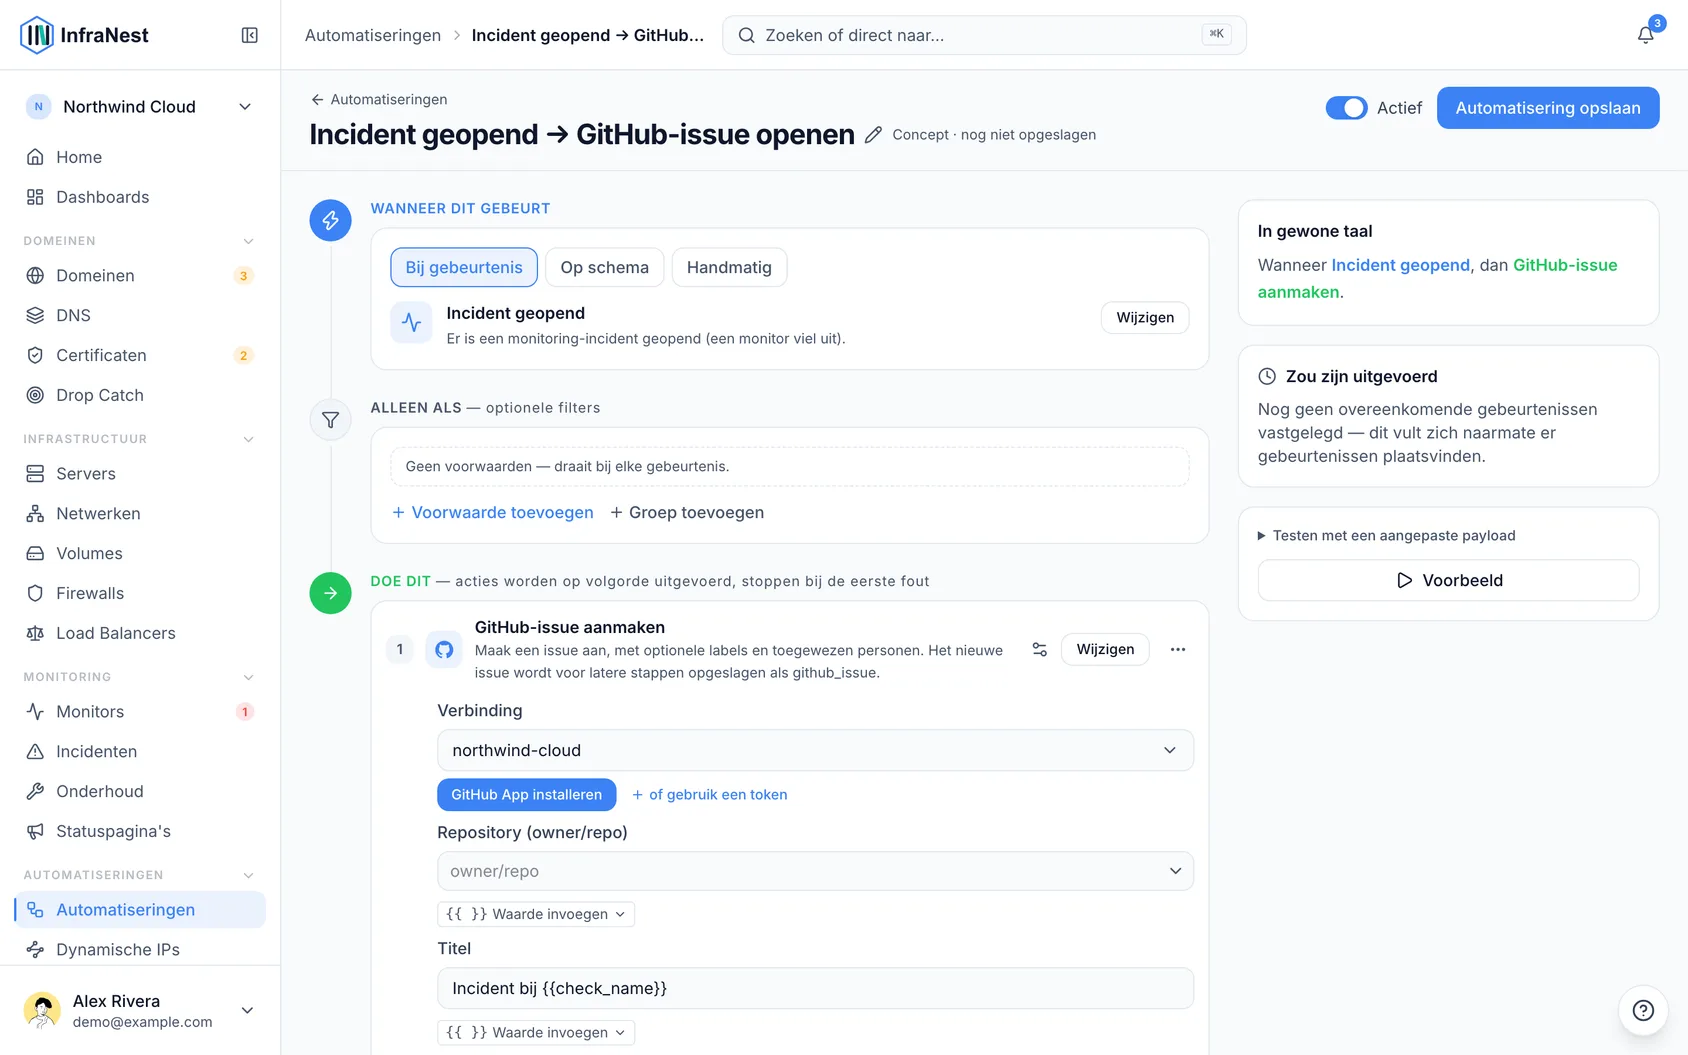Select the Bij gebeurtenis trigger type
Screen dimensions: 1688x1055
pos(464,267)
